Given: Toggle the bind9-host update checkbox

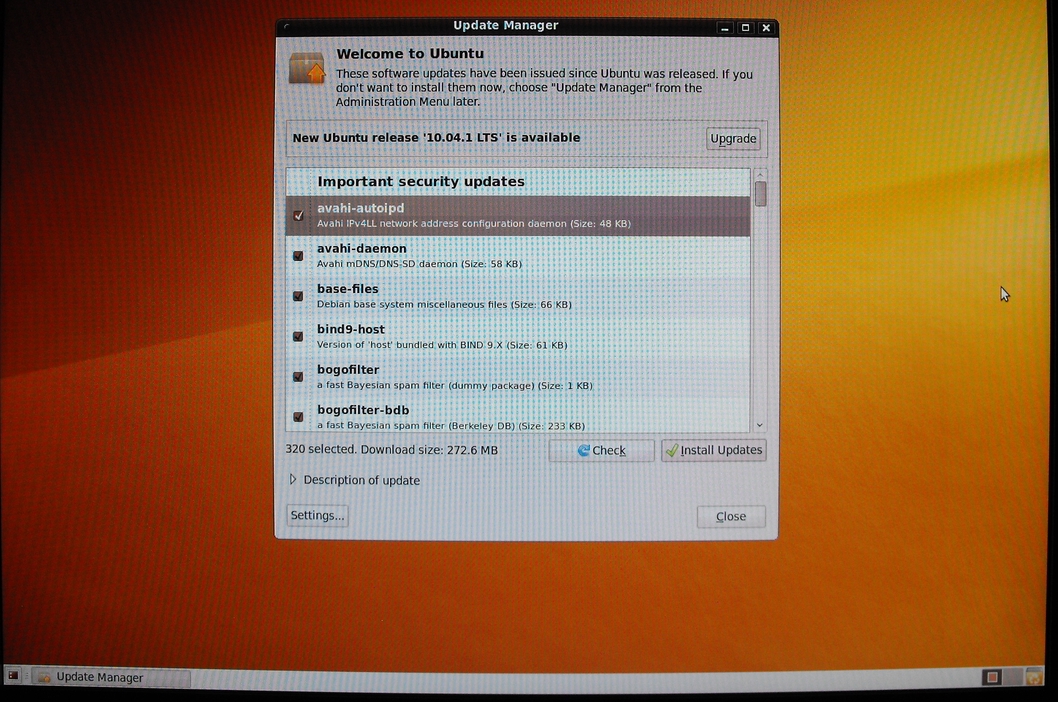Looking at the screenshot, I should click(298, 336).
